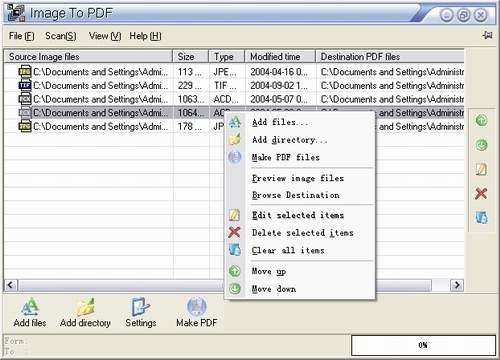
Task: Click file icon of the 1064 size row
Action: 25,113
